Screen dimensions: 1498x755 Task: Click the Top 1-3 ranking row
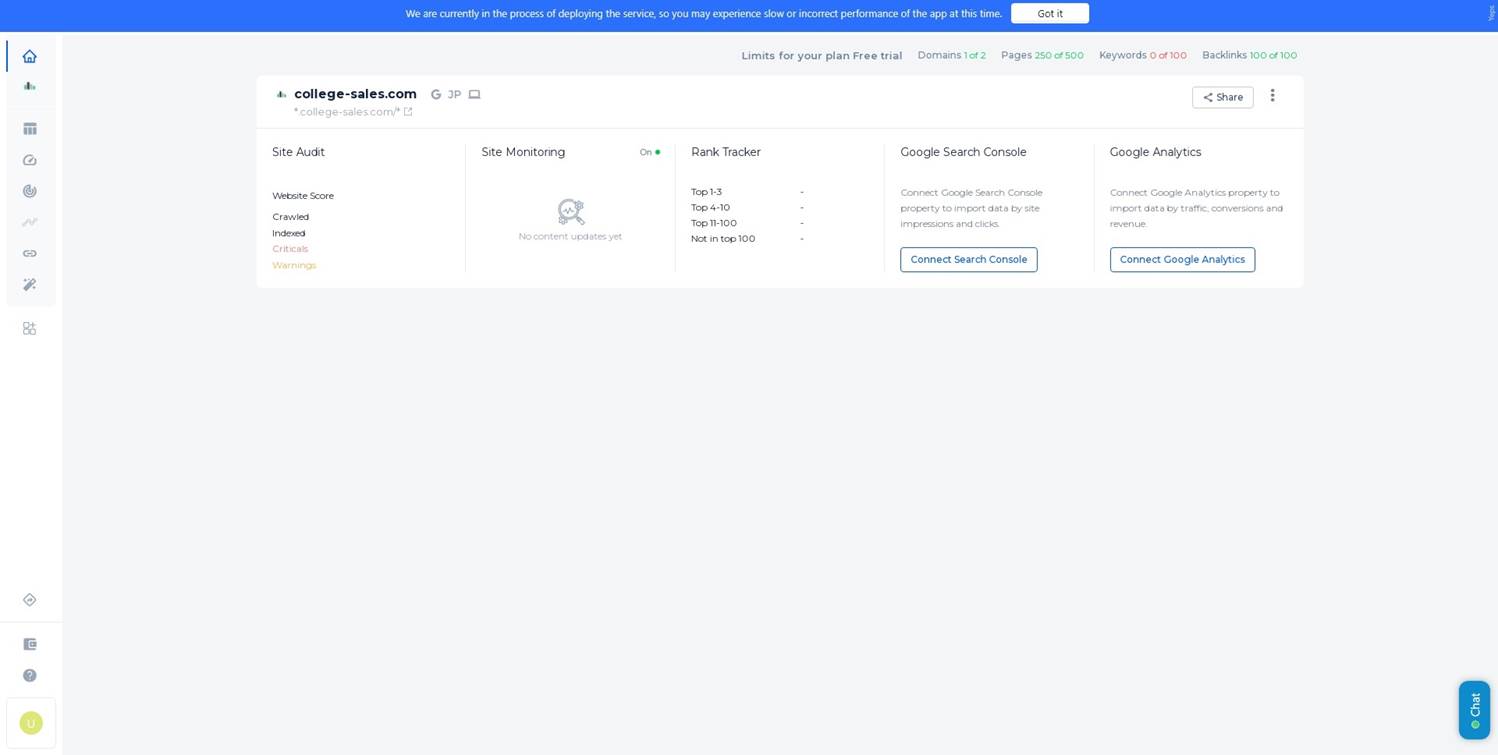748,192
